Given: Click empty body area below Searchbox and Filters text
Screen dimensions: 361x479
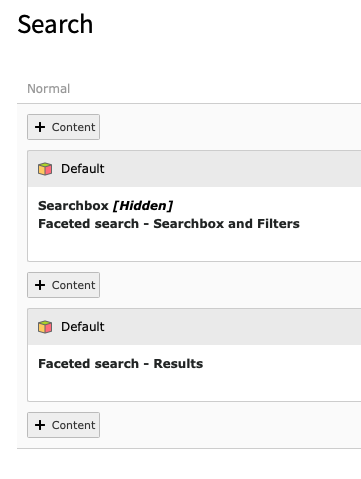Looking at the screenshot, I should coord(194,246).
